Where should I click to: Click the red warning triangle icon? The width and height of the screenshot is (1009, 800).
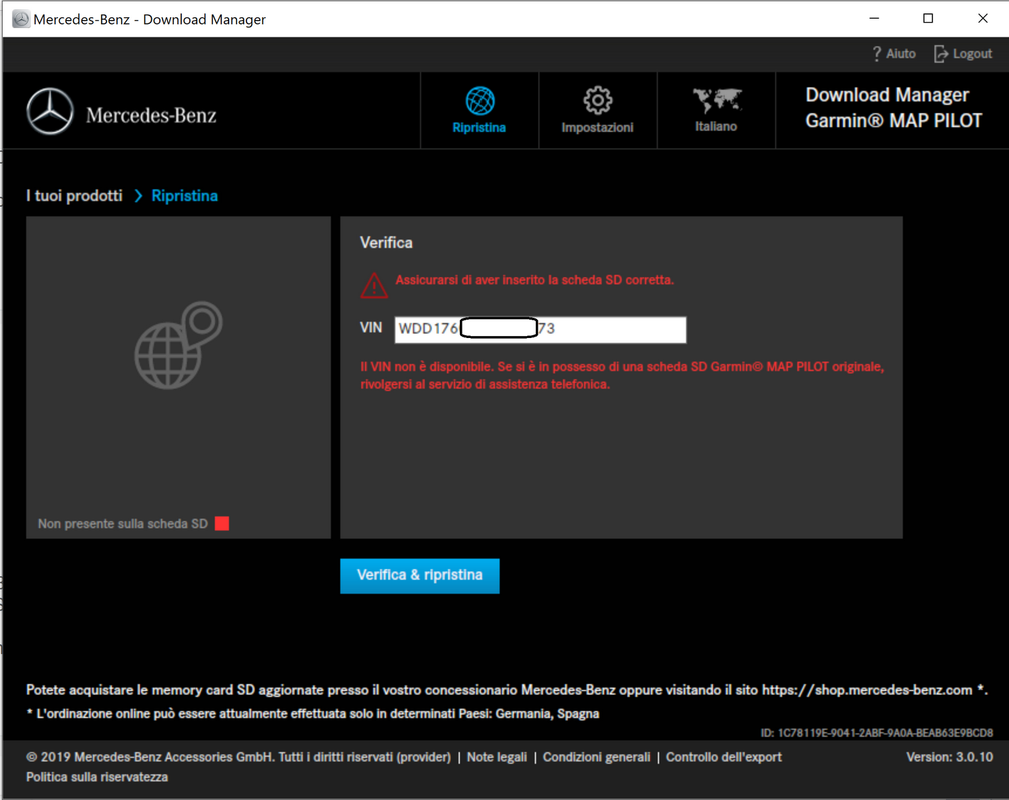click(374, 286)
